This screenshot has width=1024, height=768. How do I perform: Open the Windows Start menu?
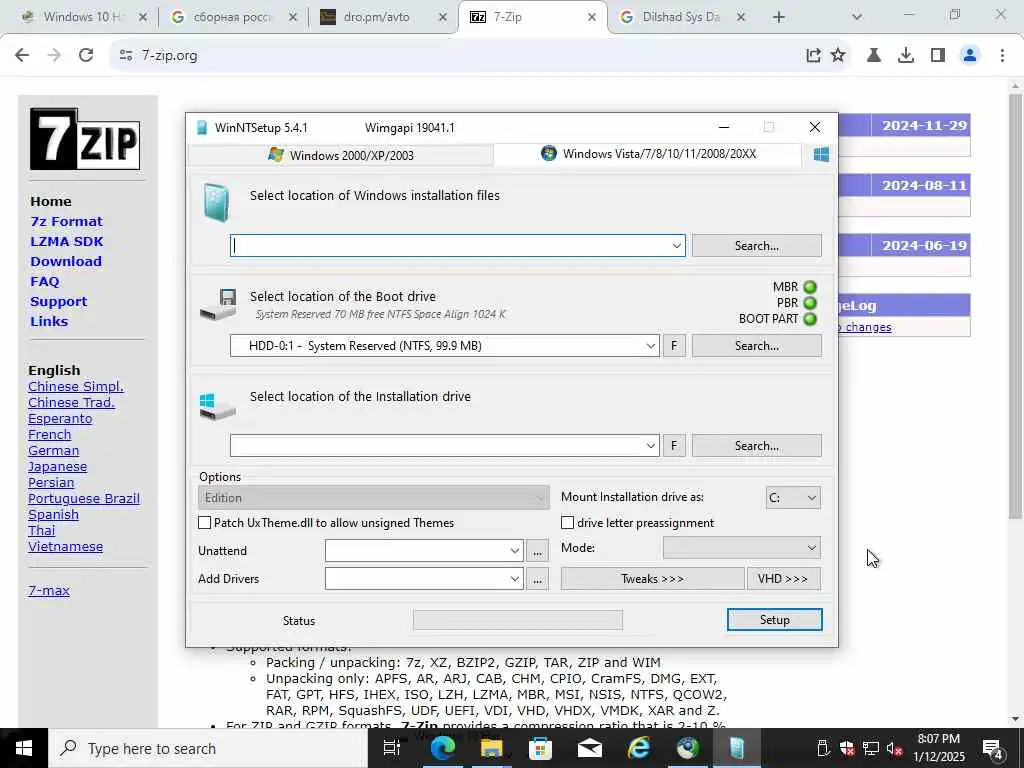tap(24, 748)
